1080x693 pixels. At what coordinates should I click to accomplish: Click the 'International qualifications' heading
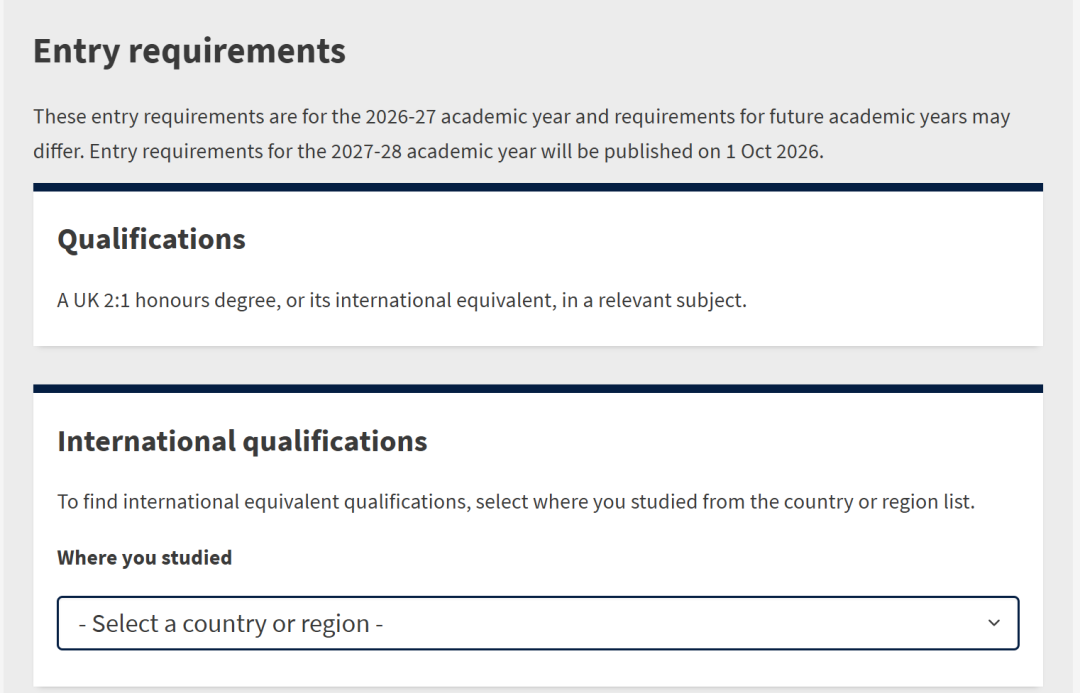point(242,441)
